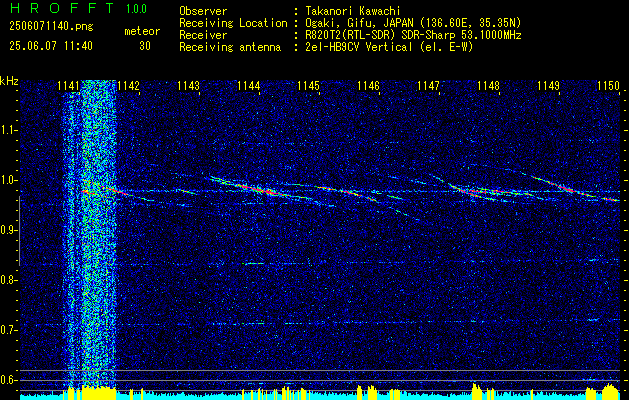Image resolution: width=629 pixels, height=400 pixels.
Task: Click the filename 2506071140.png
Action: click(x=51, y=27)
